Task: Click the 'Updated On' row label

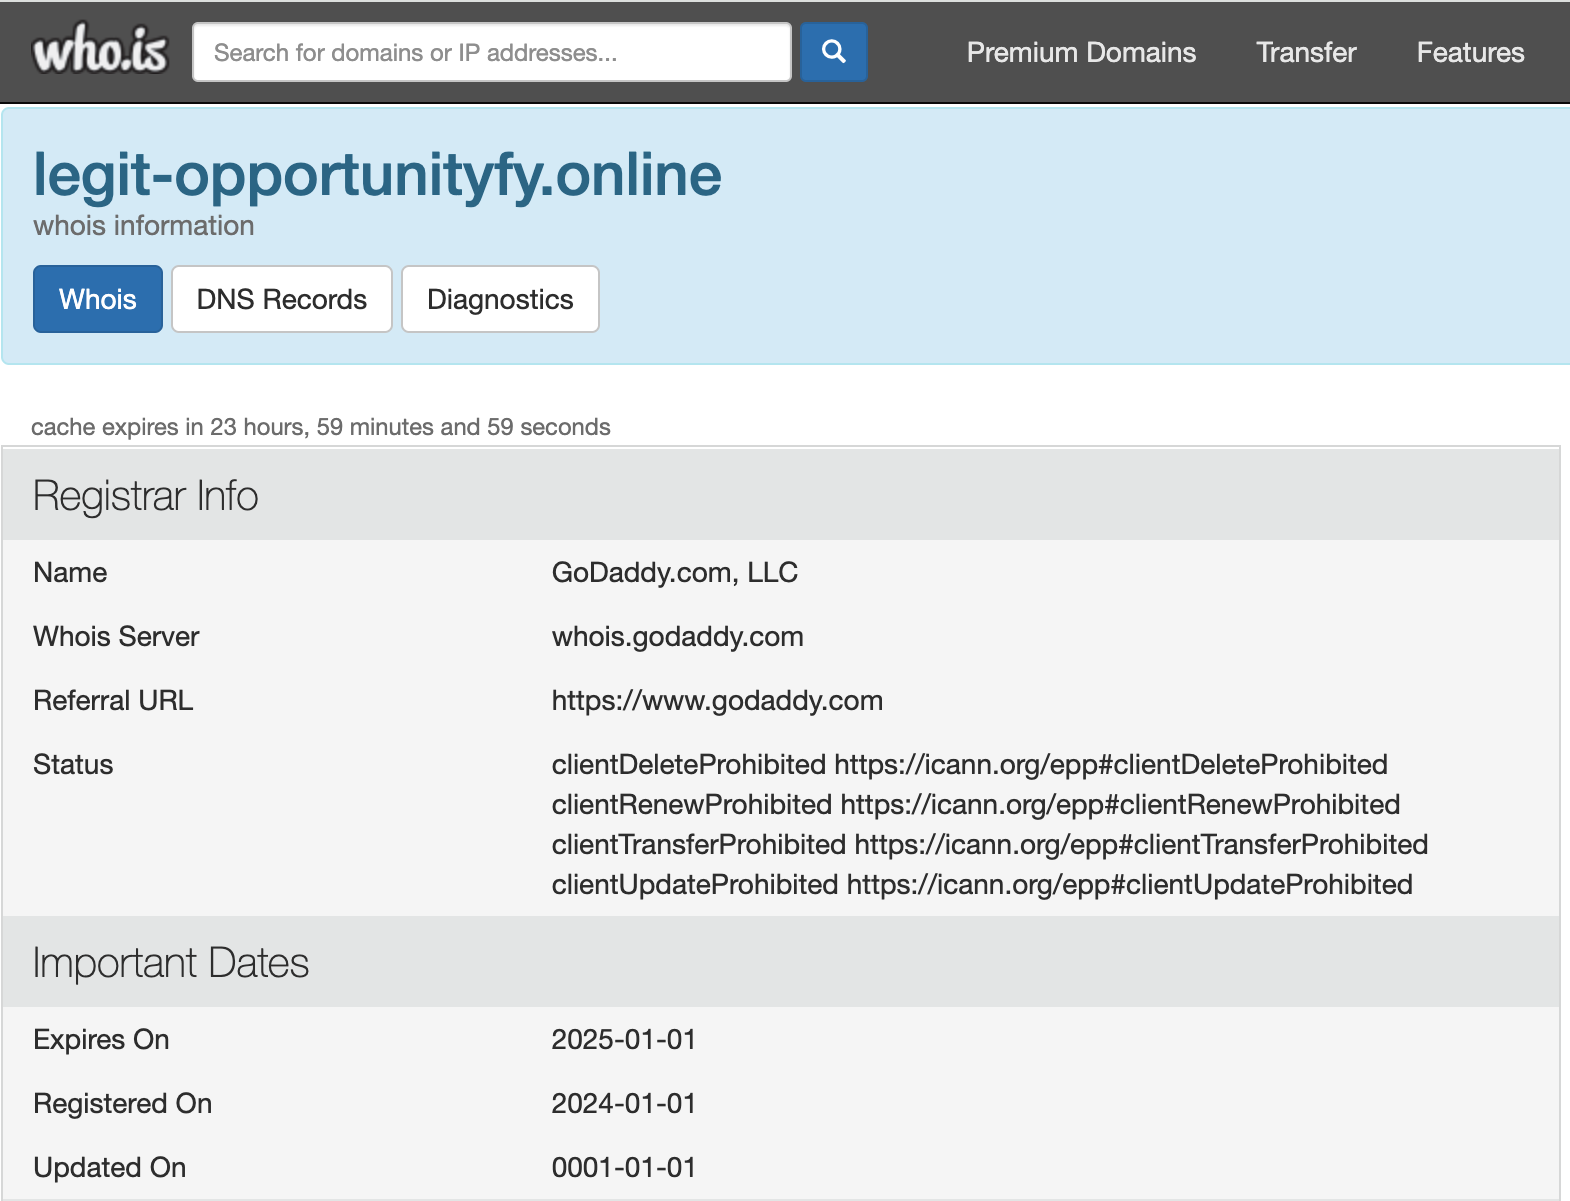Action: coord(110,1167)
